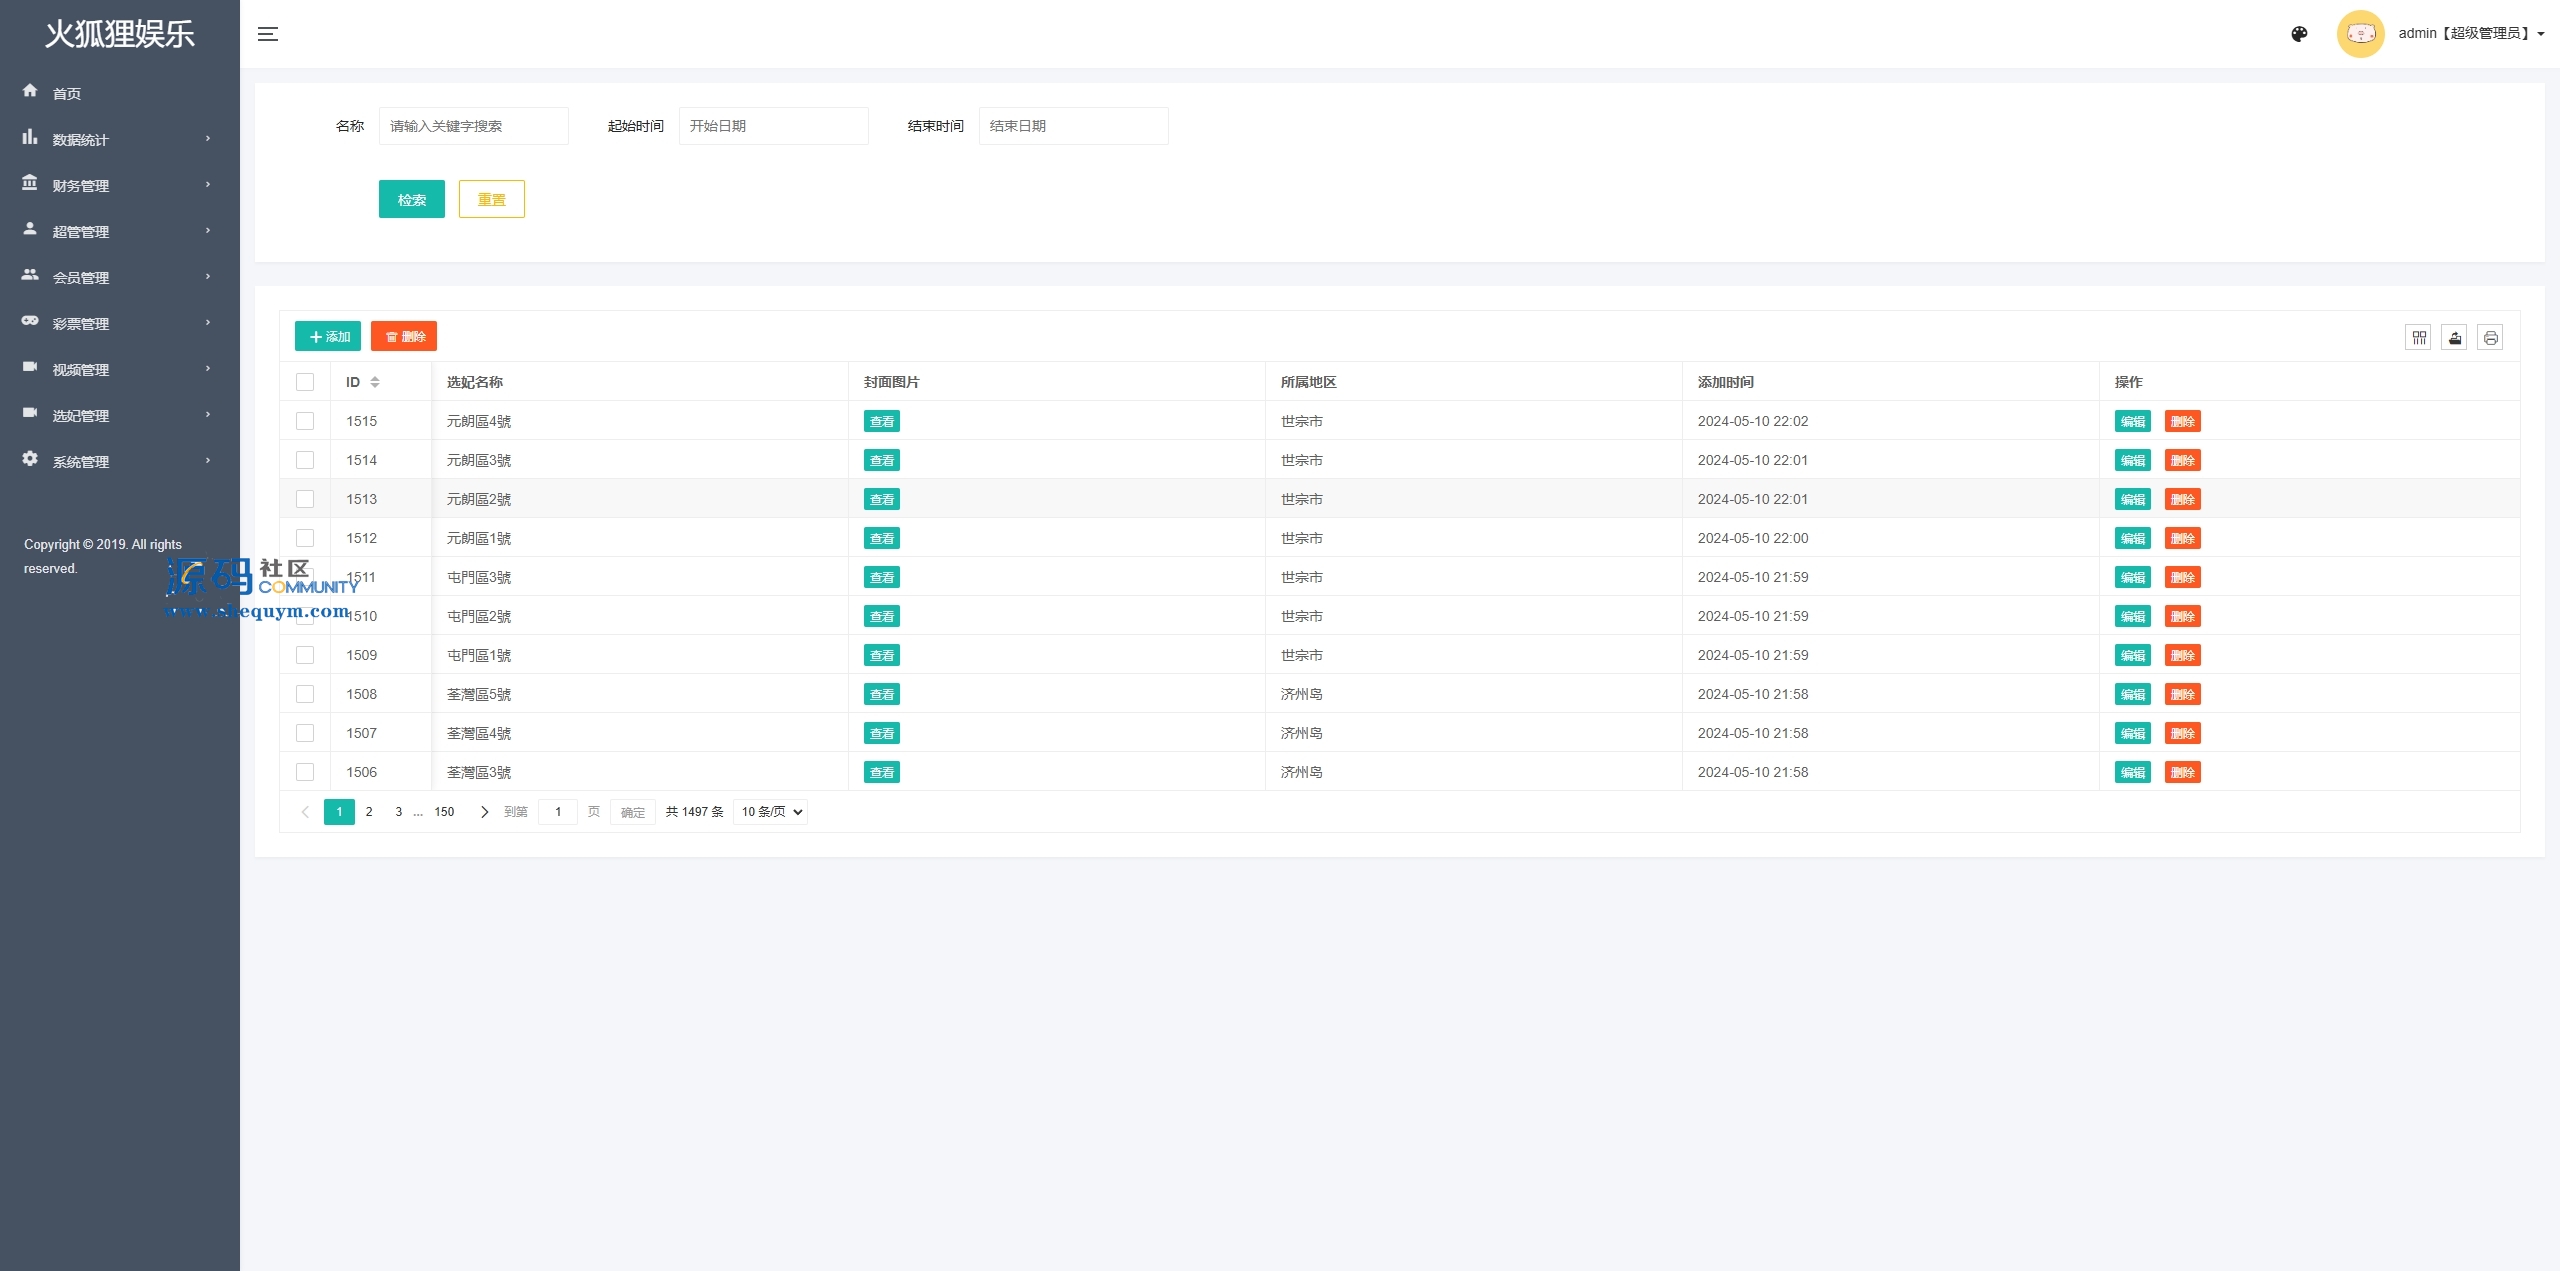Tick the checkbox for row 1515
This screenshot has width=2560, height=1271.
[305, 421]
